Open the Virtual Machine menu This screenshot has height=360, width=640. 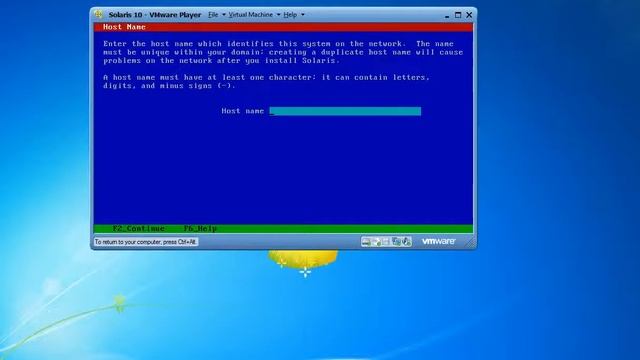point(251,15)
